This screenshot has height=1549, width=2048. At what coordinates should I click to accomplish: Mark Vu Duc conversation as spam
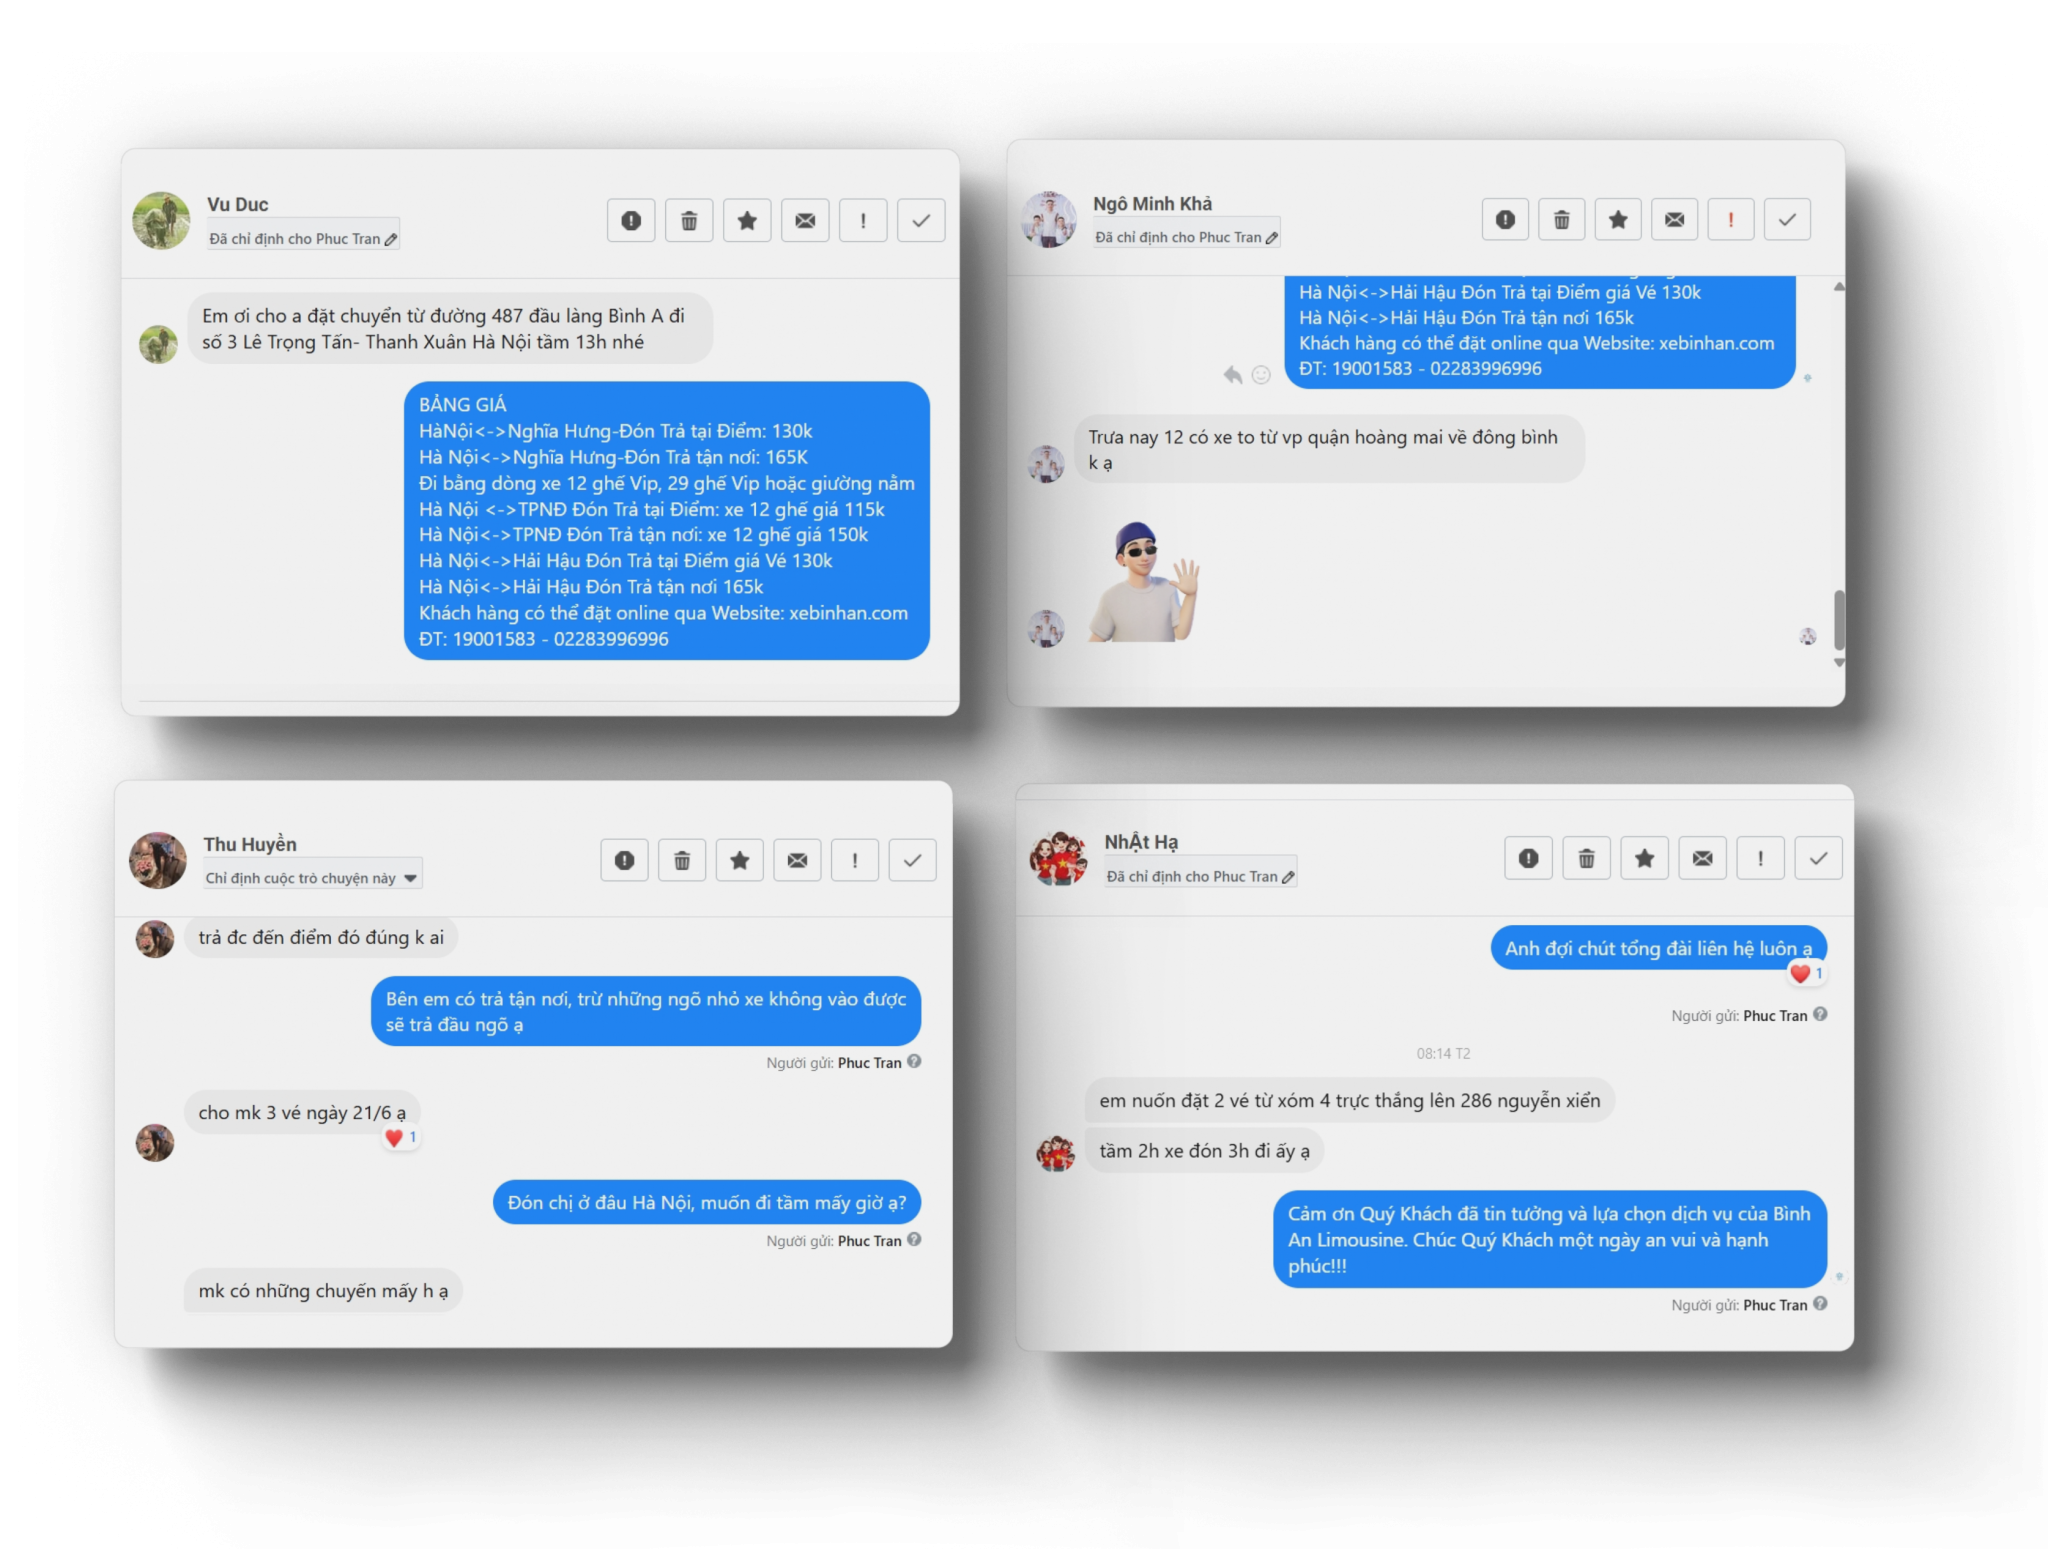pos(631,220)
